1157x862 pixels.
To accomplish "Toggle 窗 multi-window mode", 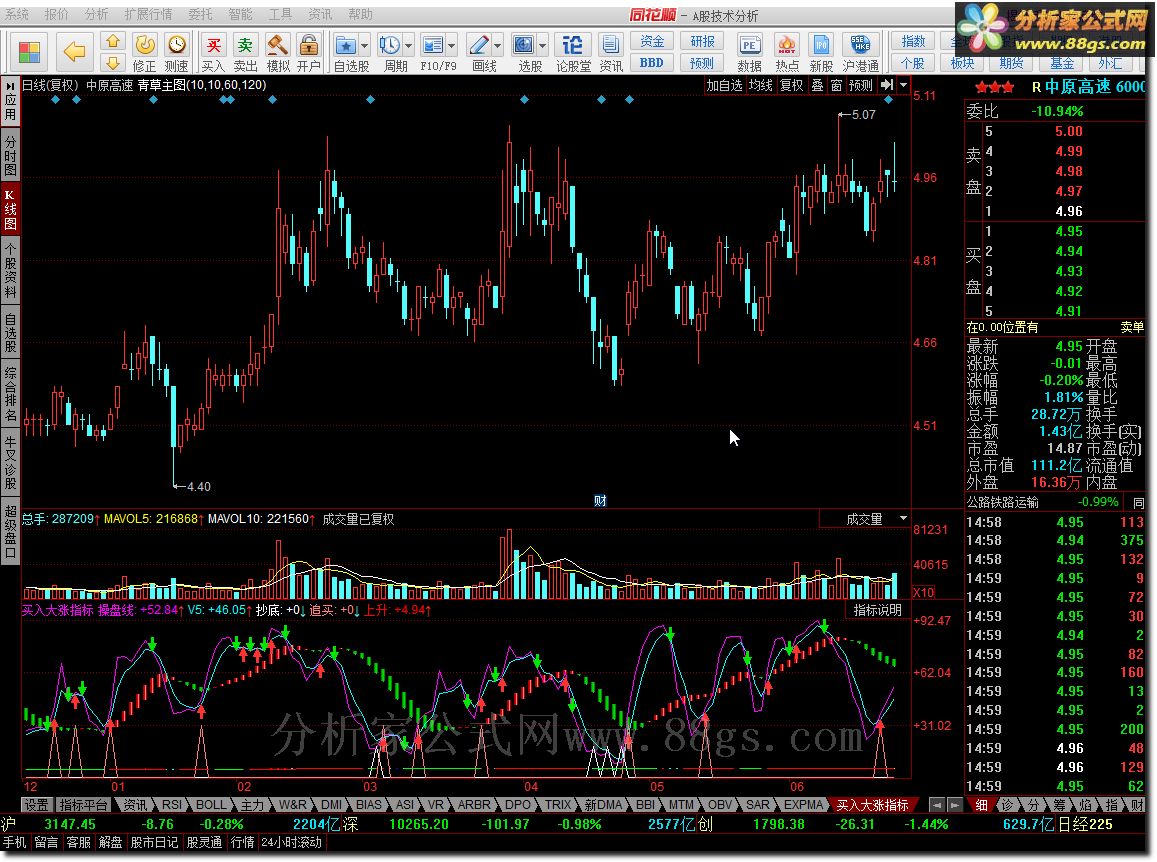I will (836, 86).
